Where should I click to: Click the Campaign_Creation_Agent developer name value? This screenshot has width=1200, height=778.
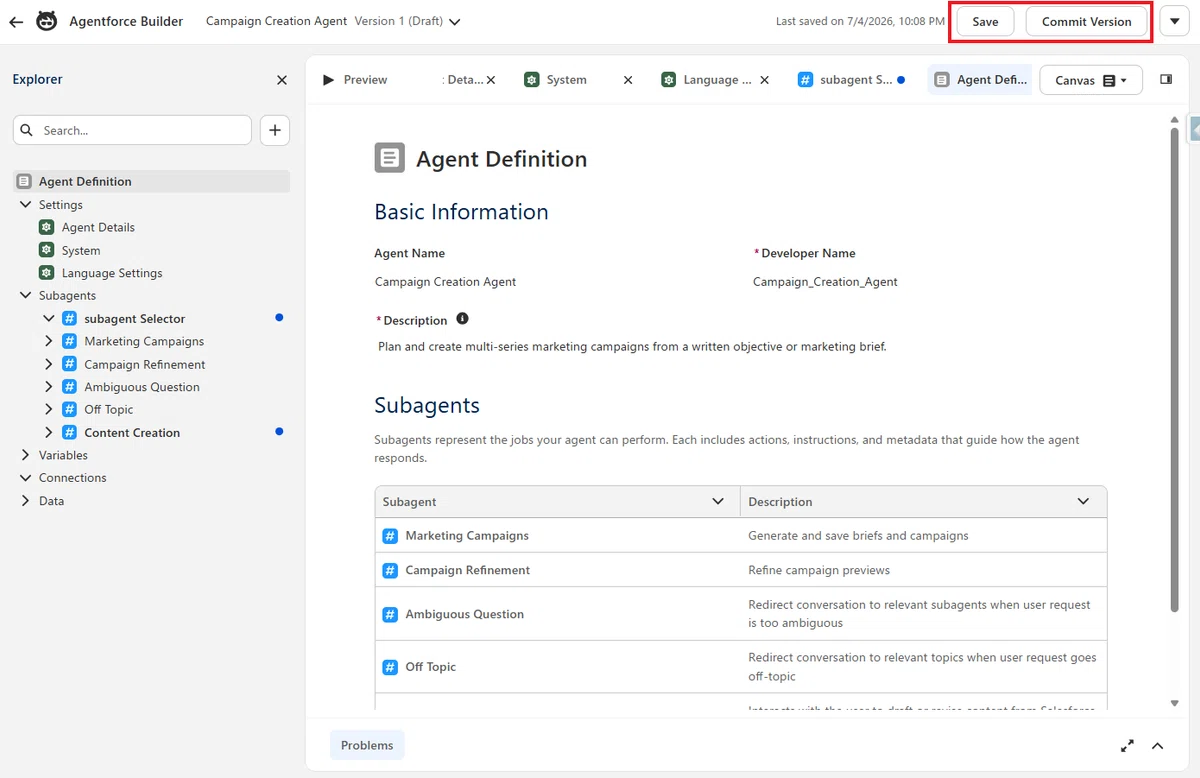pyautogui.click(x=825, y=282)
